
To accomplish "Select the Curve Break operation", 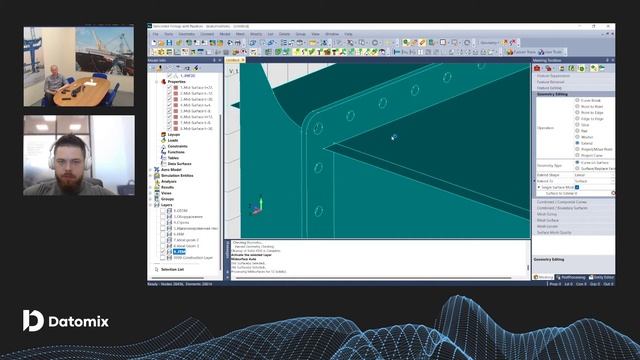I will (577, 100).
